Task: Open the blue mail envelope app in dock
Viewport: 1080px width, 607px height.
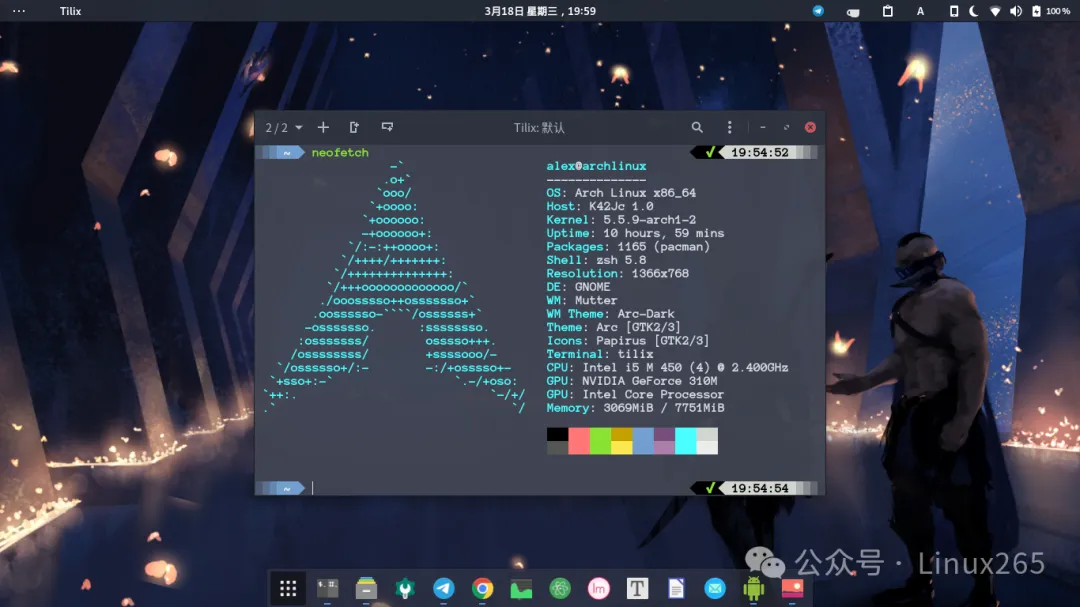Action: pos(715,588)
